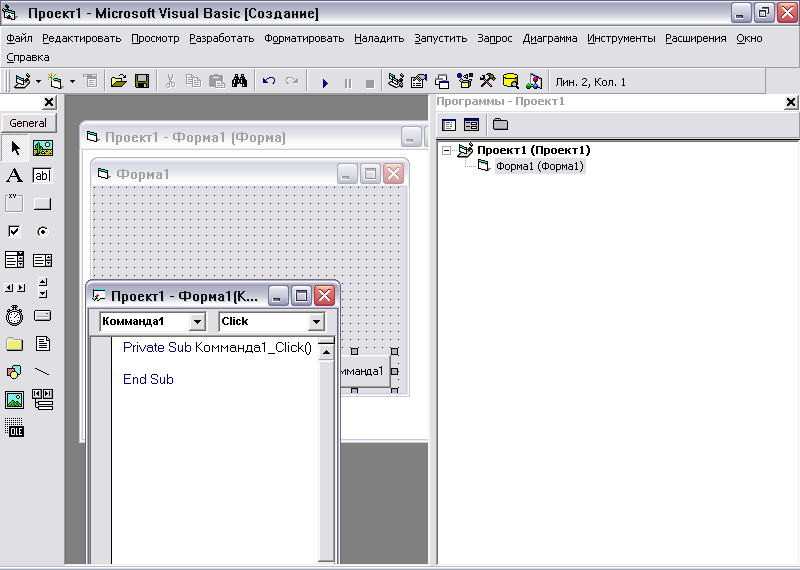Select the ComboBox control tool
Image resolution: width=800 pixels, height=570 pixels.
14,260
